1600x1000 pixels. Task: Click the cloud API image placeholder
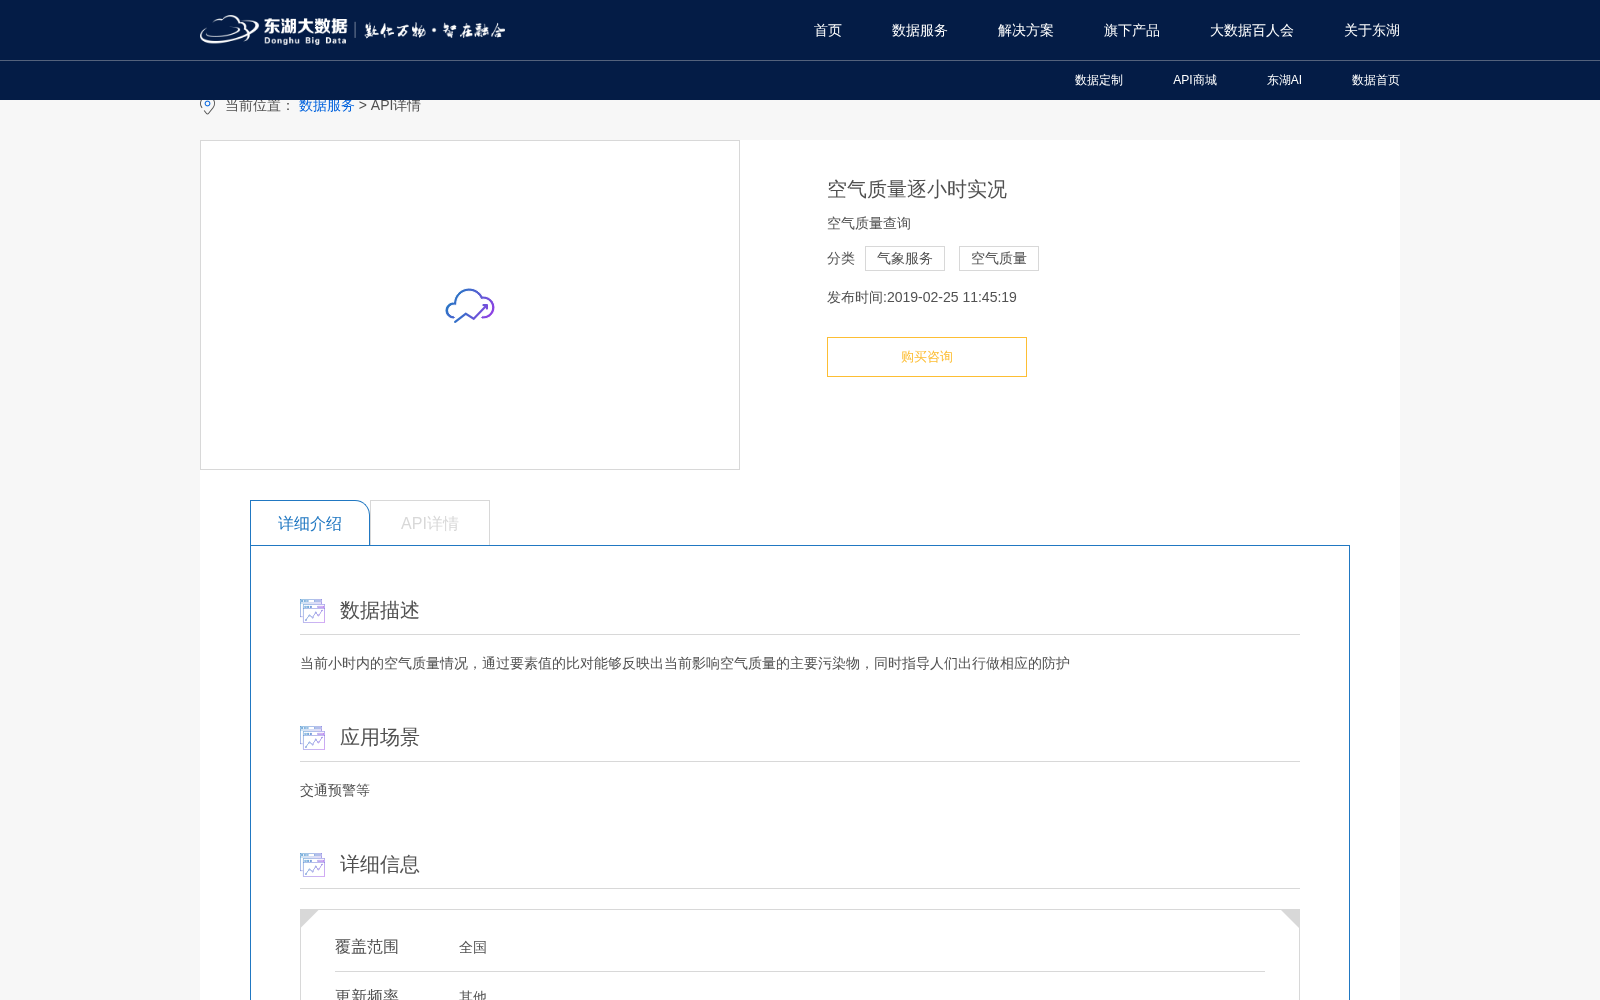click(x=470, y=305)
